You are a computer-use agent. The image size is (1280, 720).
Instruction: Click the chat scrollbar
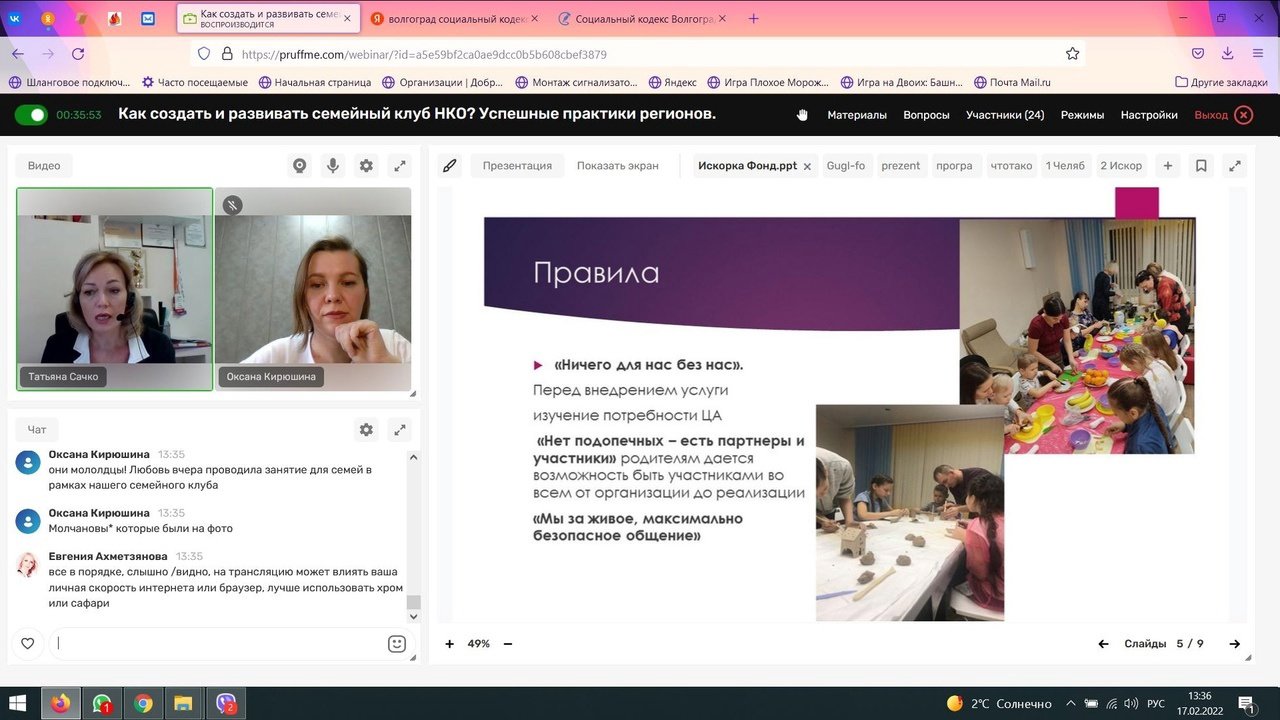pos(413,603)
